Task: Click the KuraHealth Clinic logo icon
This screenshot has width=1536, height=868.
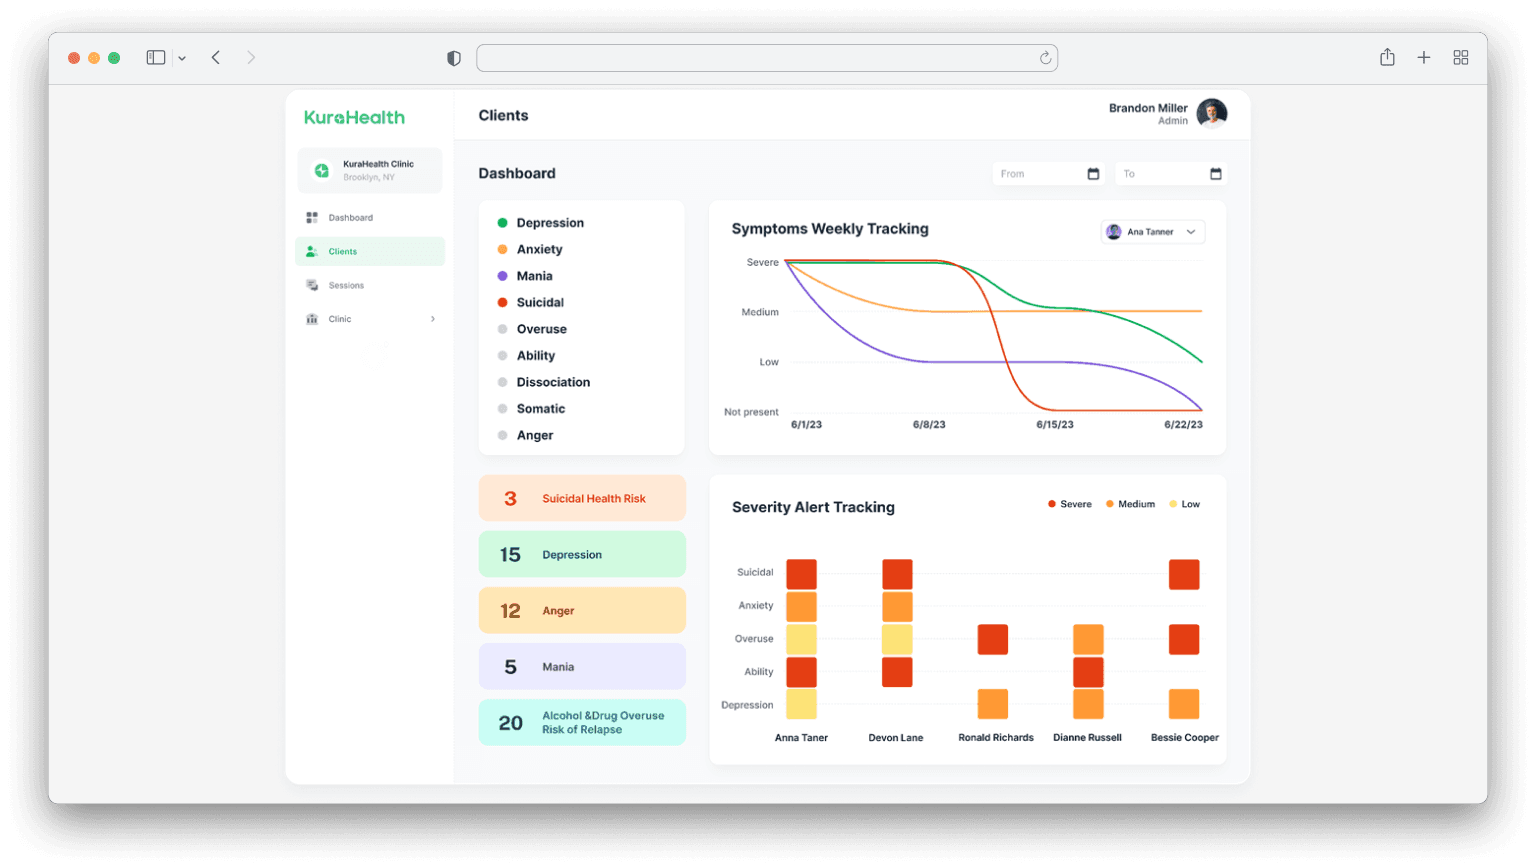Action: click(321, 171)
